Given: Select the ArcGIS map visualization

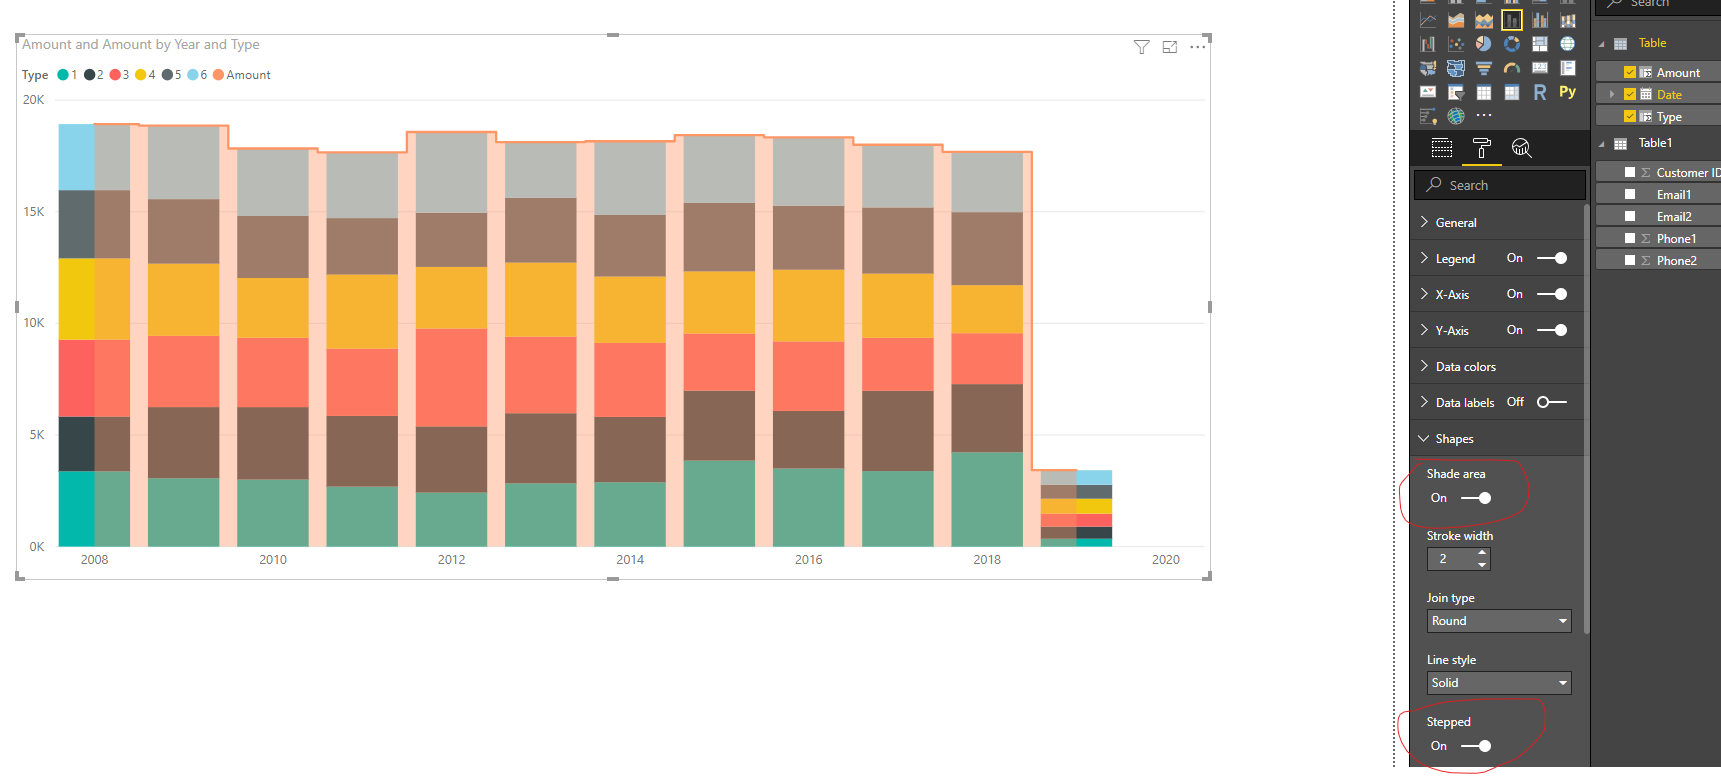Looking at the screenshot, I should pyautogui.click(x=1456, y=116).
